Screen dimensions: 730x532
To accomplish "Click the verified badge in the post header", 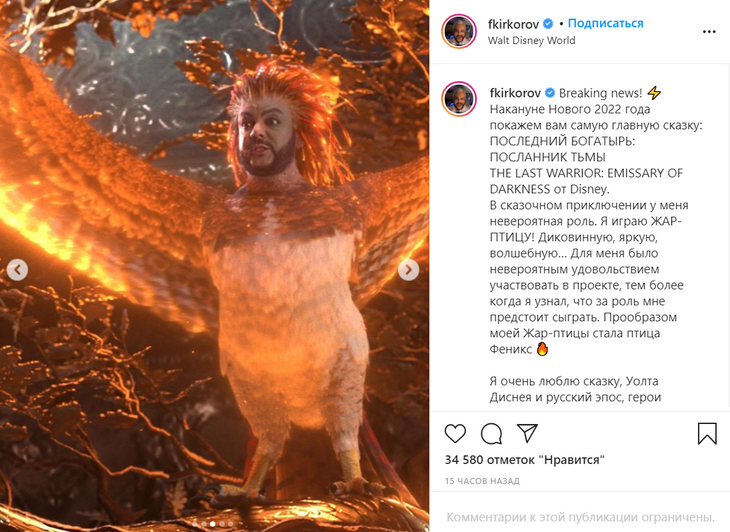I will tap(548, 23).
